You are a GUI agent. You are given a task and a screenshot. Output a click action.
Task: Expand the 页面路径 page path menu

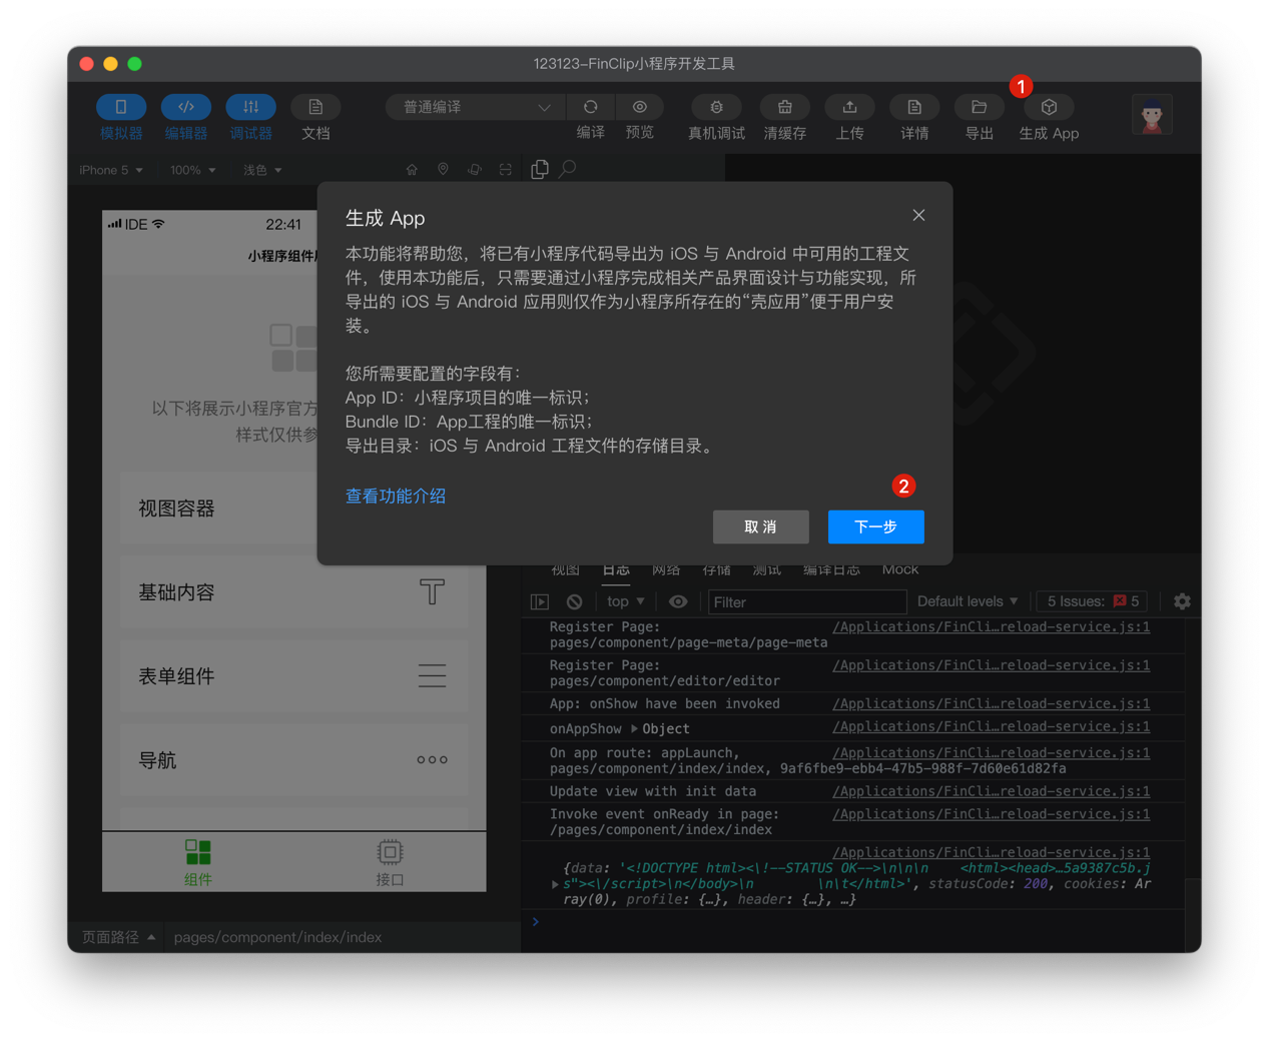coord(118,937)
